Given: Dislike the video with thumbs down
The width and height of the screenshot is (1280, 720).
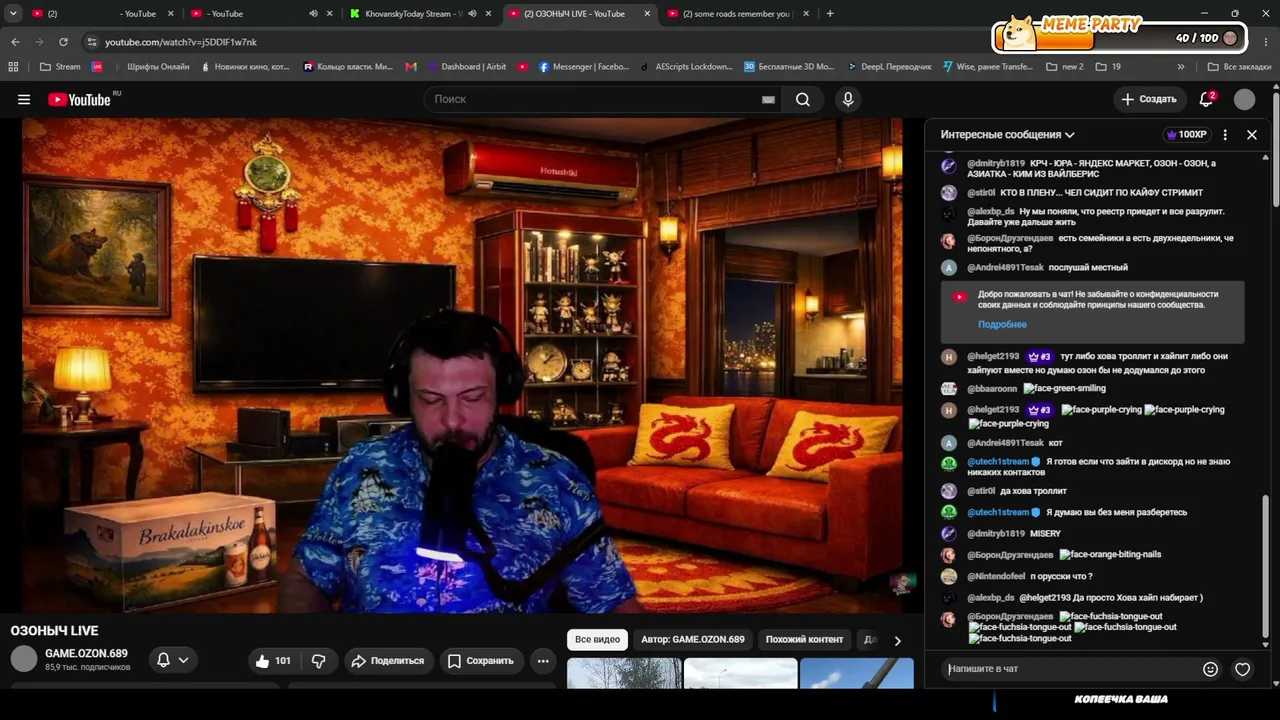Looking at the screenshot, I should tap(319, 661).
